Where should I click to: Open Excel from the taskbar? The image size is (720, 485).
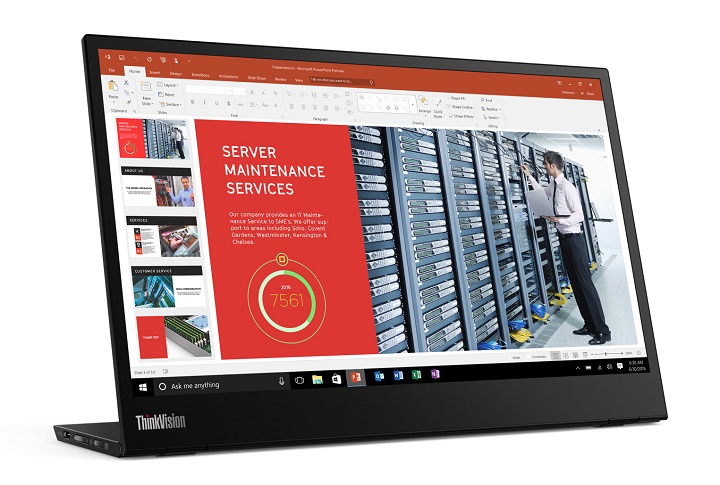(416, 375)
